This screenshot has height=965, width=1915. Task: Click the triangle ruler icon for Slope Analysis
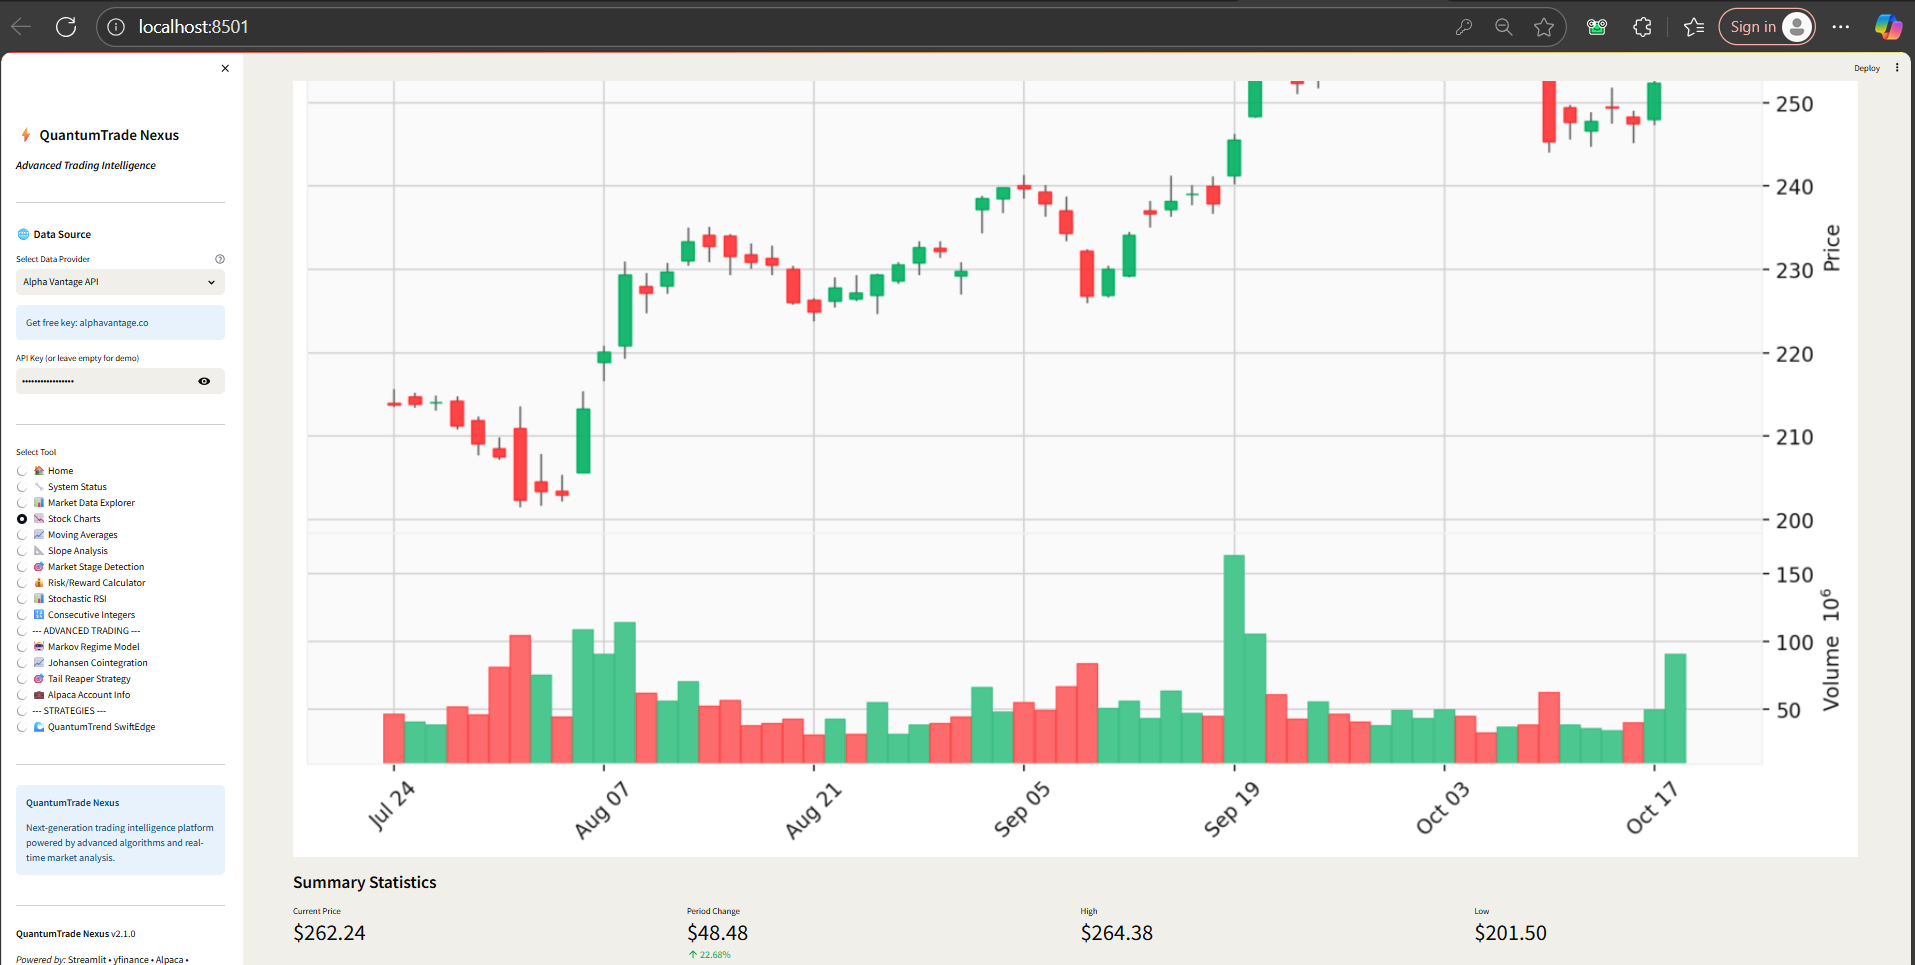tap(39, 550)
